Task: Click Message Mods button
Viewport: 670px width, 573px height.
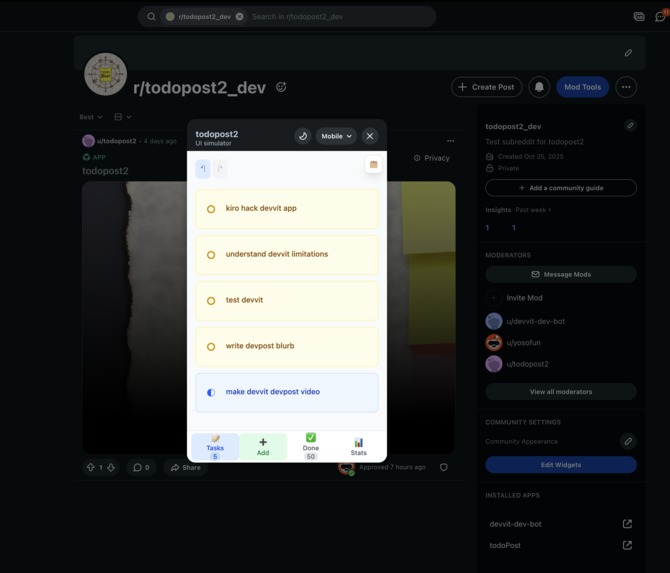Action: (x=561, y=274)
